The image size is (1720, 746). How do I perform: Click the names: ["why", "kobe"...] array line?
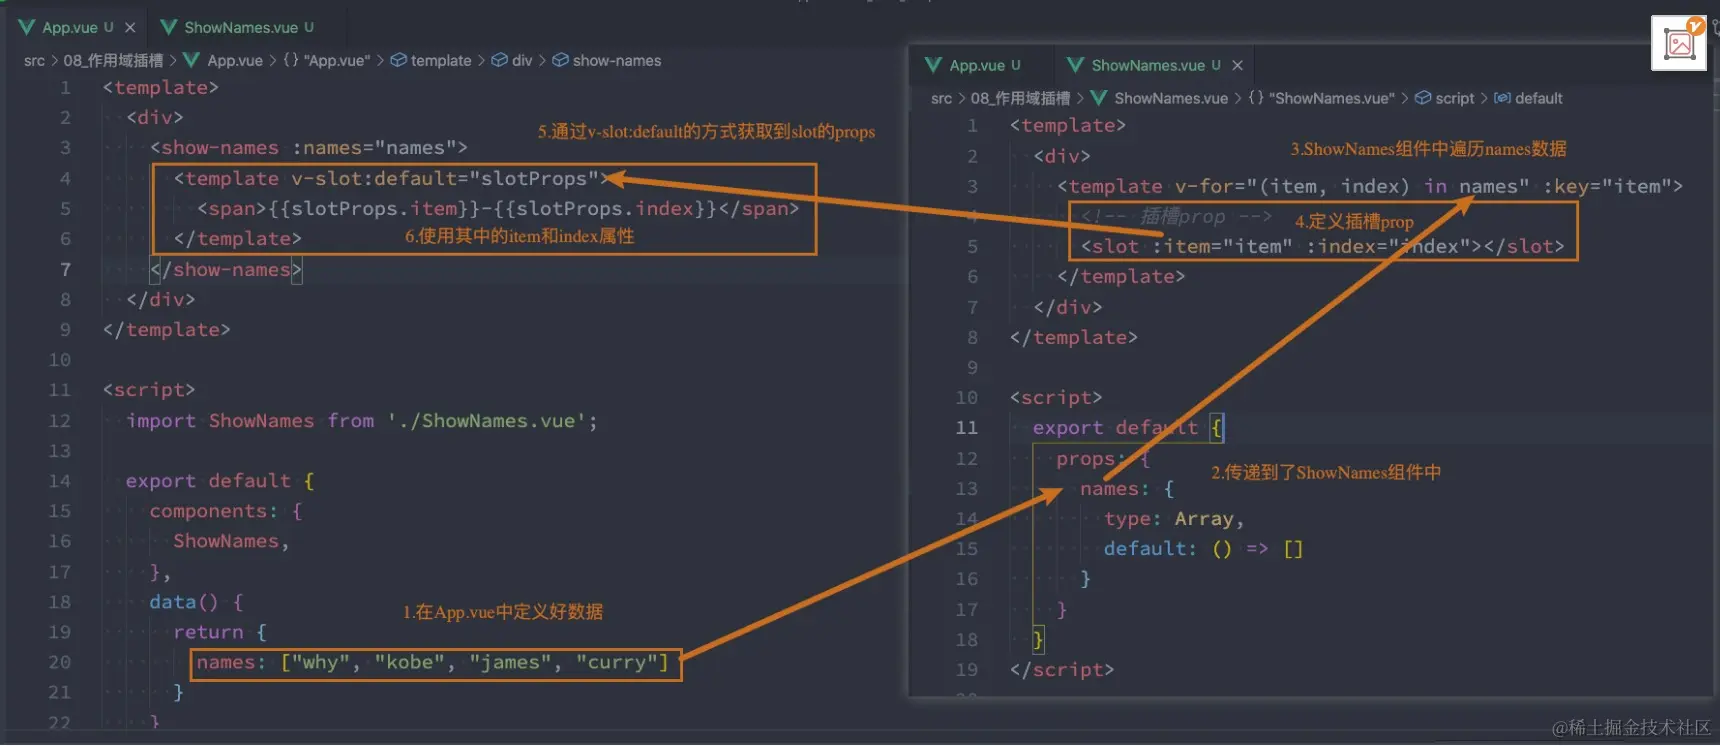point(433,662)
